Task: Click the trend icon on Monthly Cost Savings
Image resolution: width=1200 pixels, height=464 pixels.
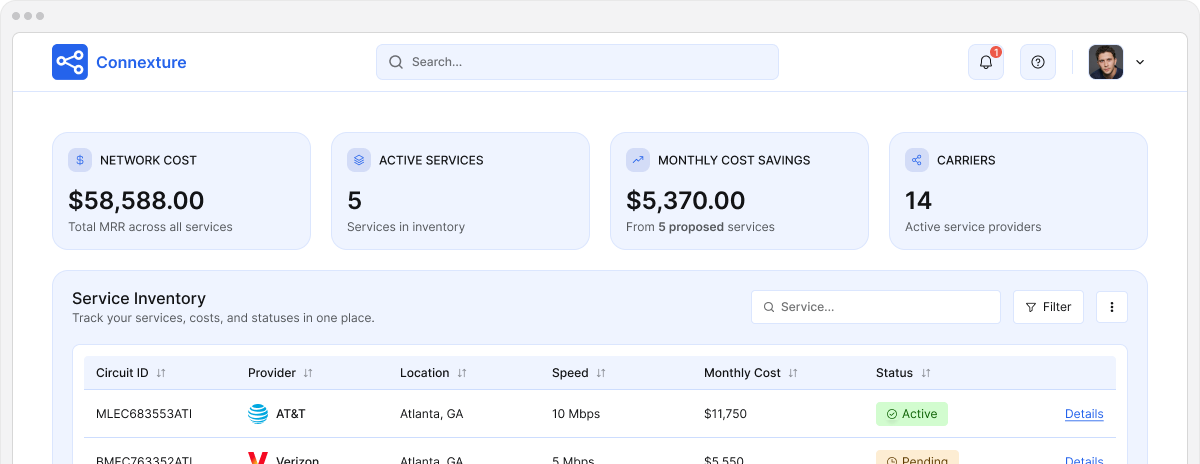Action: point(638,160)
